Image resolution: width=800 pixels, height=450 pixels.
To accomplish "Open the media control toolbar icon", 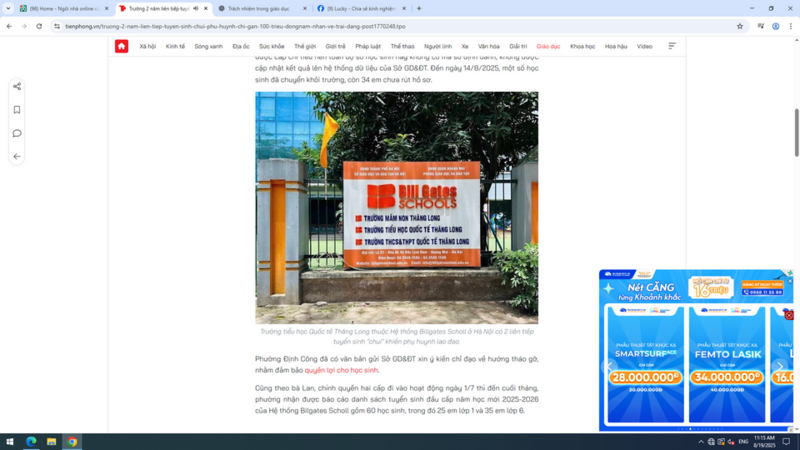I will [x=761, y=27].
